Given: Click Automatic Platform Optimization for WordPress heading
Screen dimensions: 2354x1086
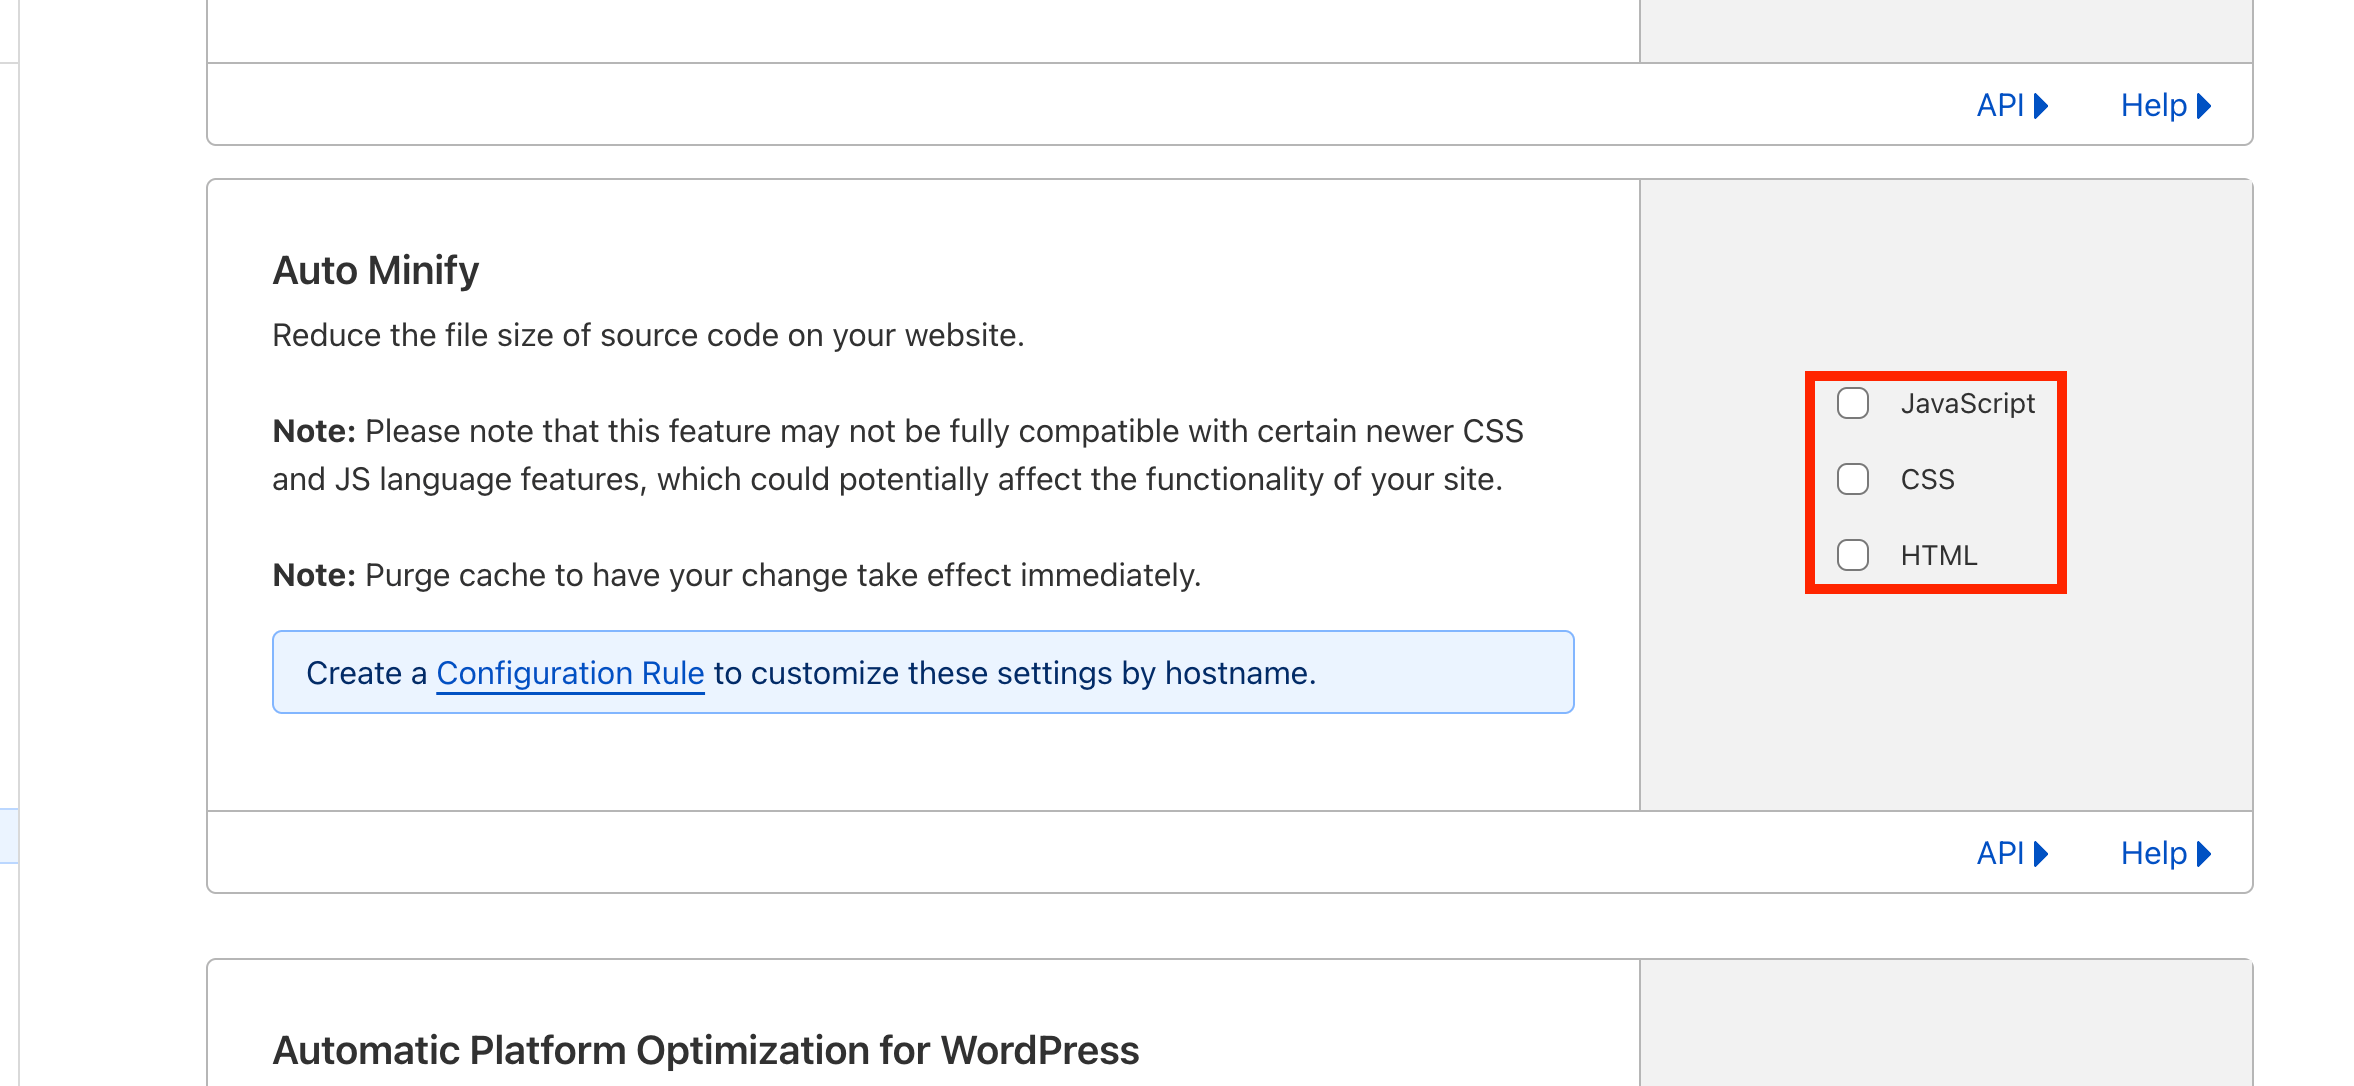Looking at the screenshot, I should tap(706, 1050).
